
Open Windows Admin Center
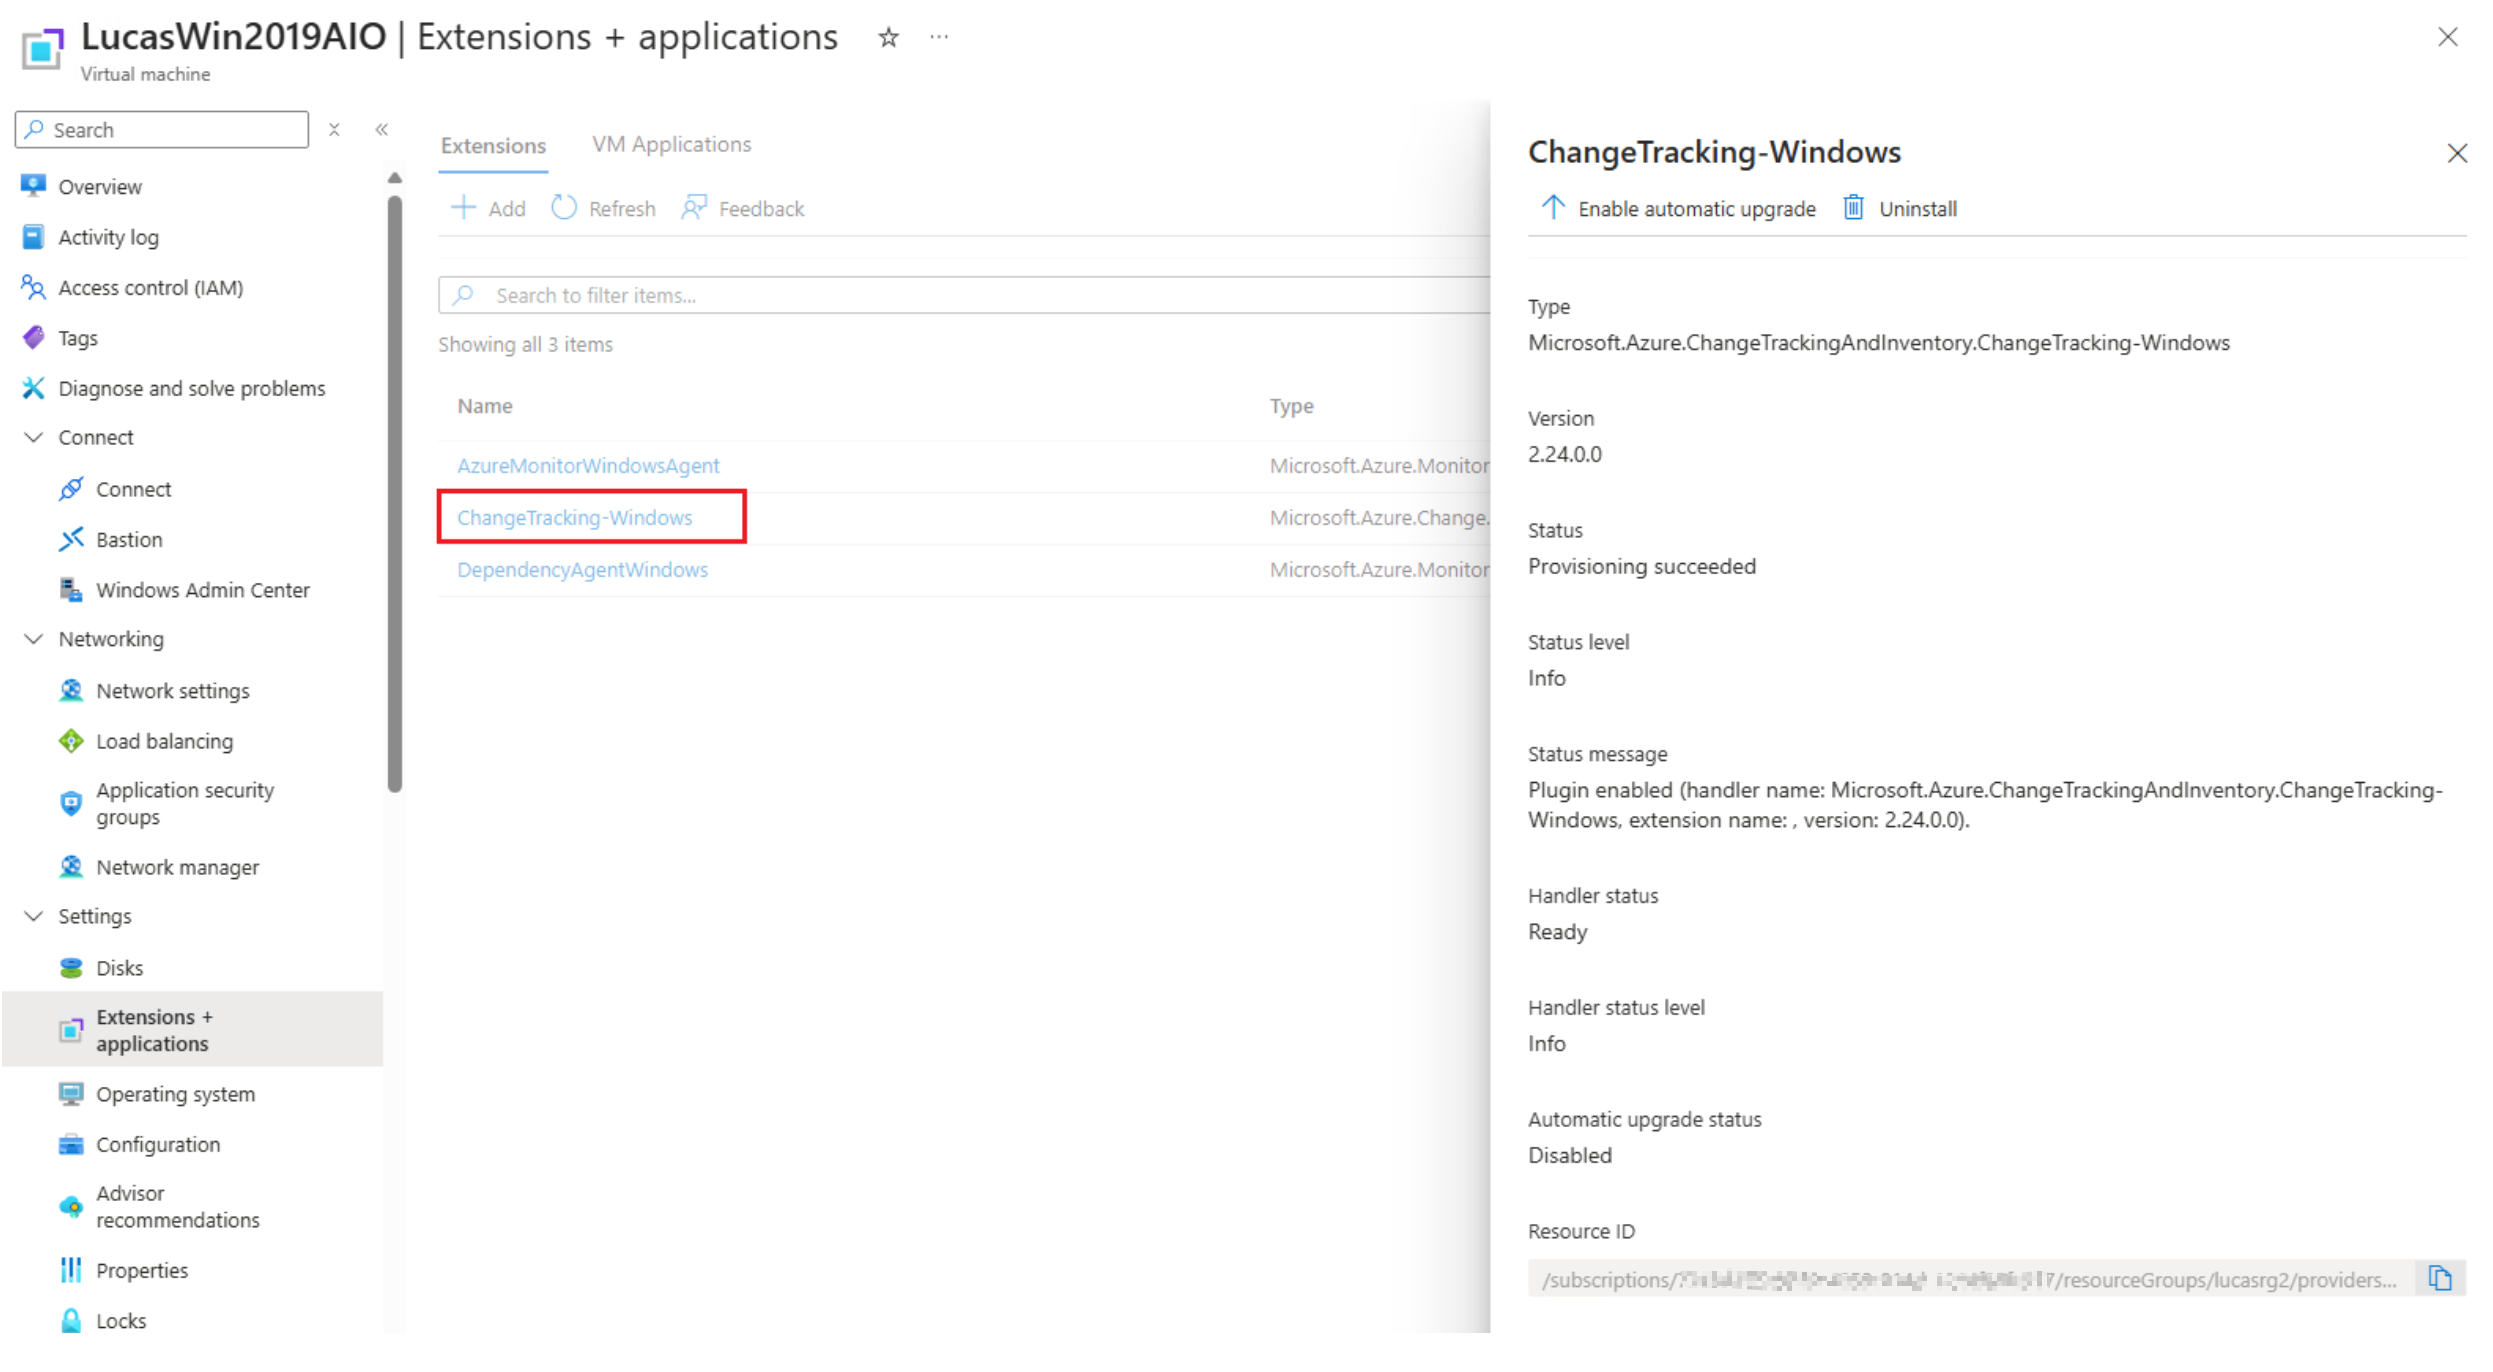(x=202, y=590)
